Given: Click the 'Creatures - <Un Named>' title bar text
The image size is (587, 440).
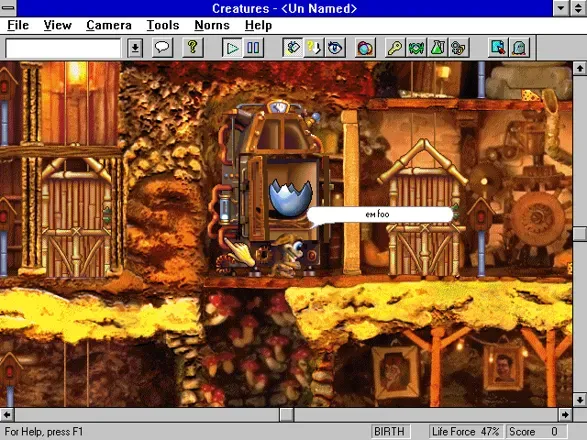Looking at the screenshot, I should point(285,8).
